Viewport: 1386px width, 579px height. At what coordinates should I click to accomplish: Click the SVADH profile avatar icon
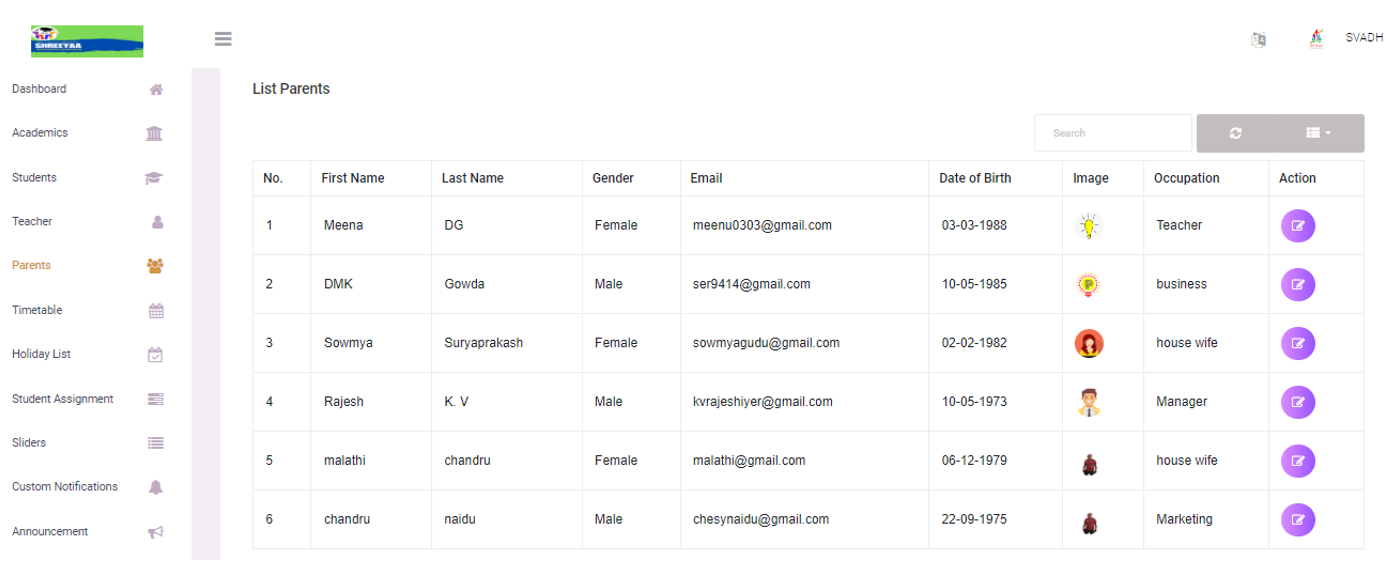[x=1316, y=39]
